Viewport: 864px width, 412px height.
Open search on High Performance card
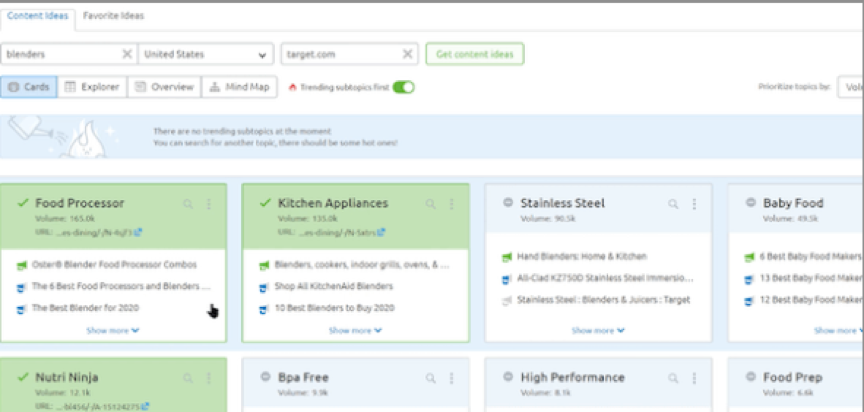(673, 378)
